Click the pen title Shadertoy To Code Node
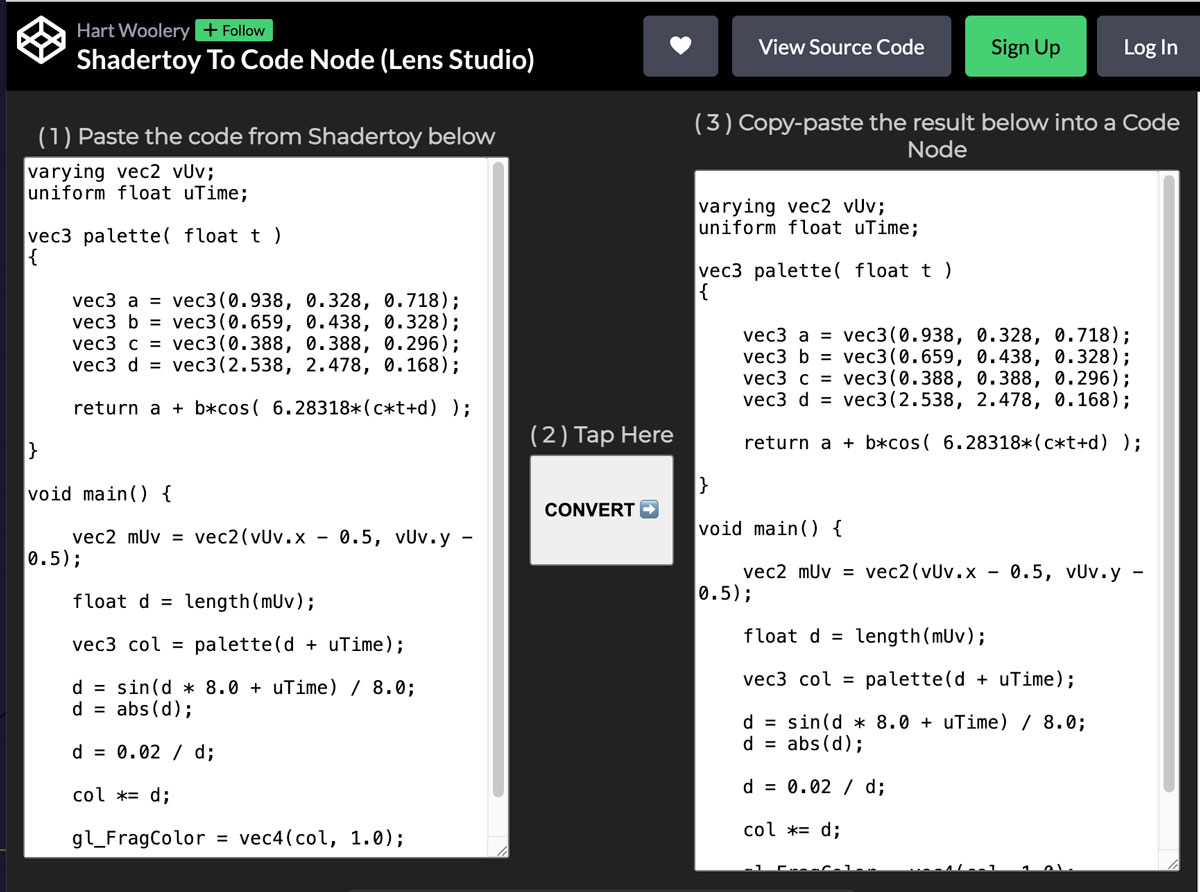Image resolution: width=1200 pixels, height=892 pixels. [306, 59]
